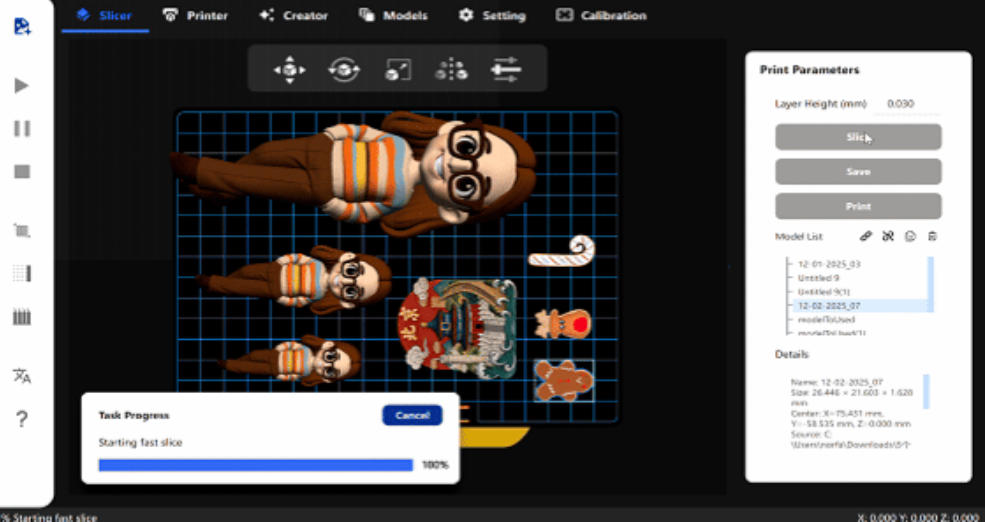985x522 pixels.
Task: Select the Move tool in the transform toolbar
Action: point(289,69)
